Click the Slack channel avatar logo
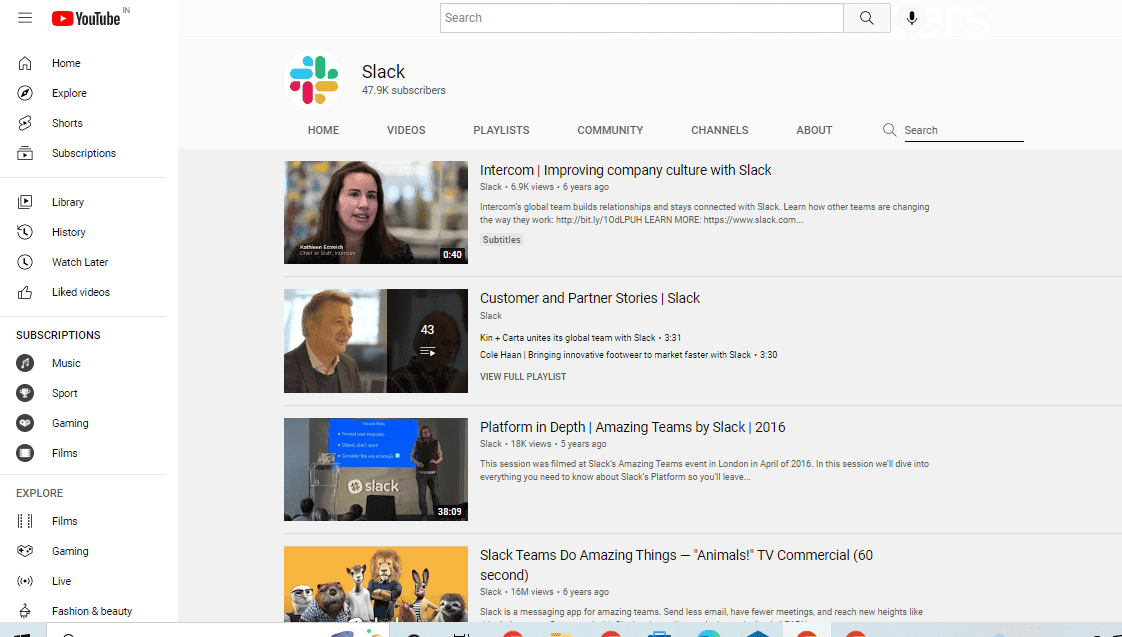This screenshot has height=637, width=1122. tap(313, 80)
